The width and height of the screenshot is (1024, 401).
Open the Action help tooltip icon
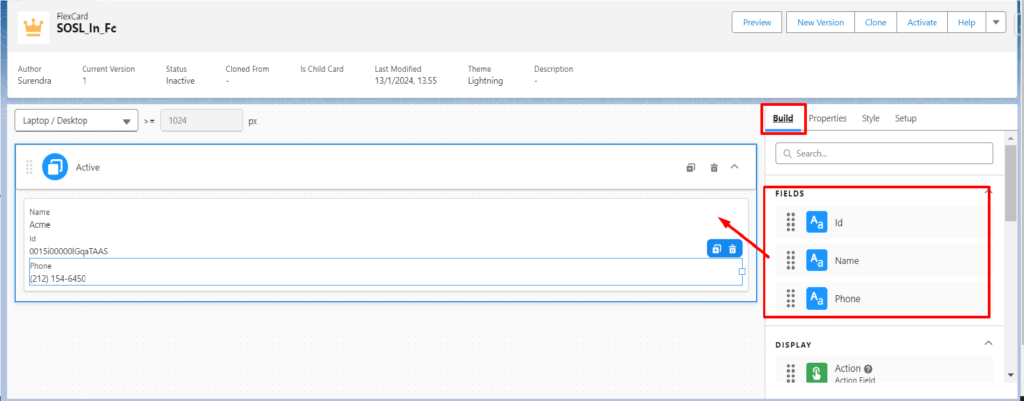tap(868, 369)
